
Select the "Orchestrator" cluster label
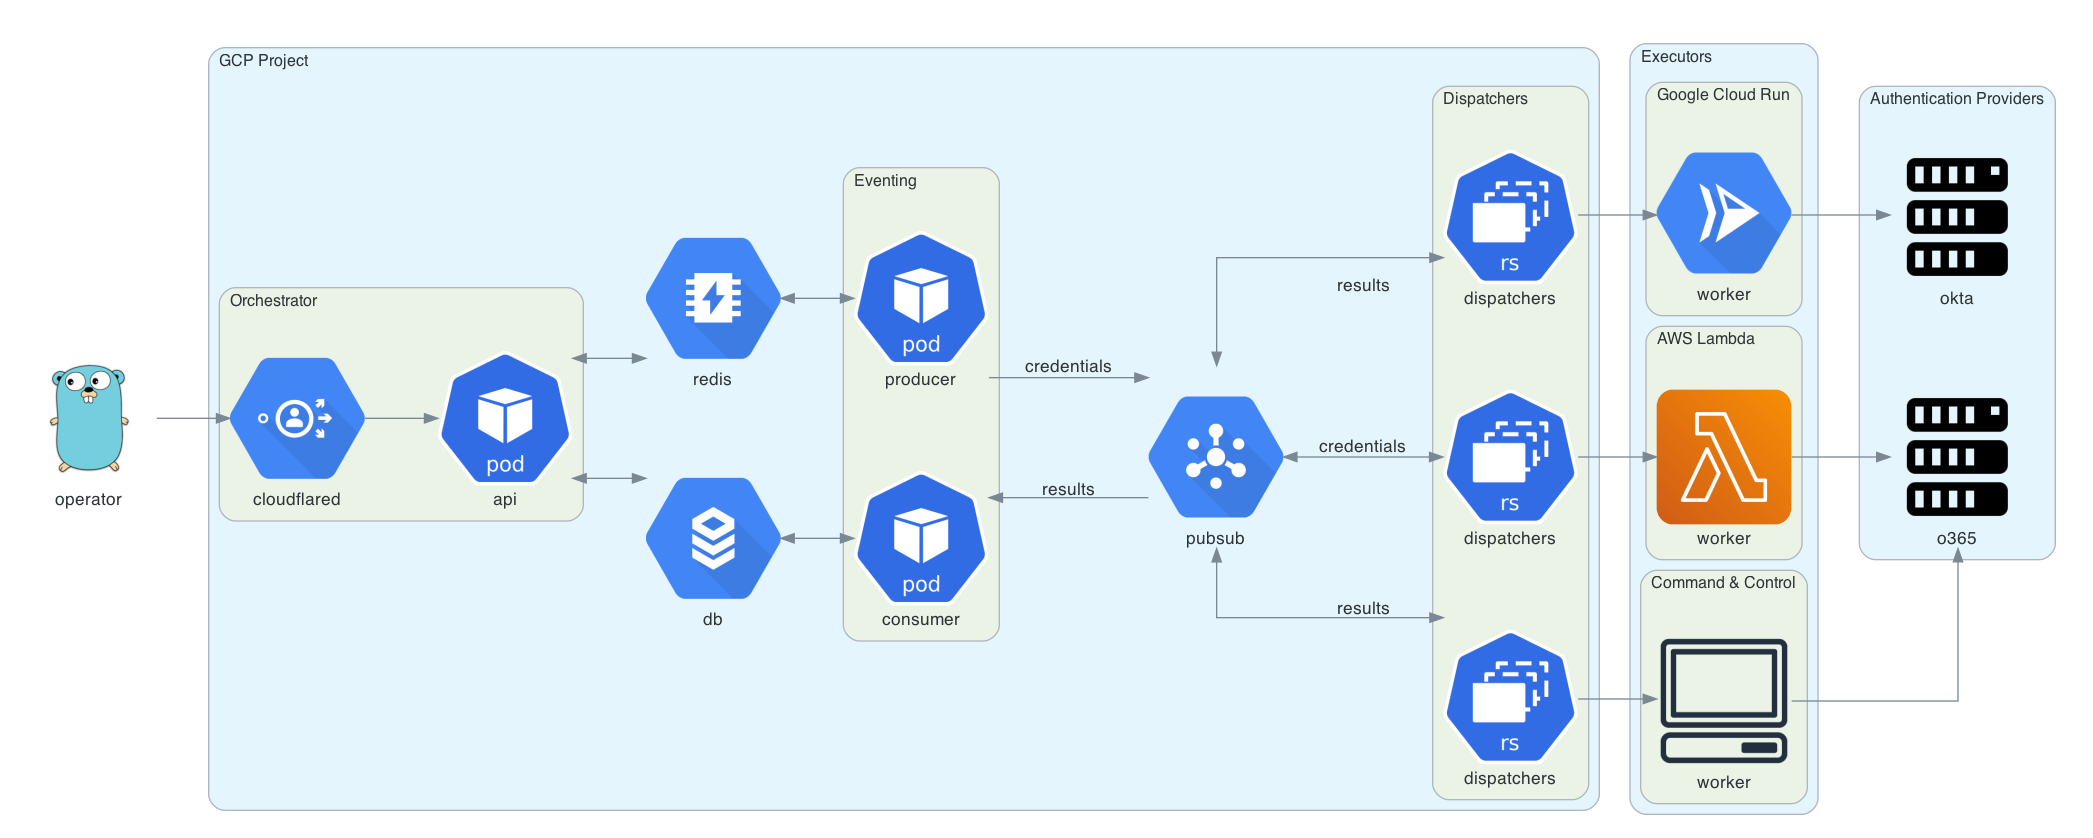[273, 301]
